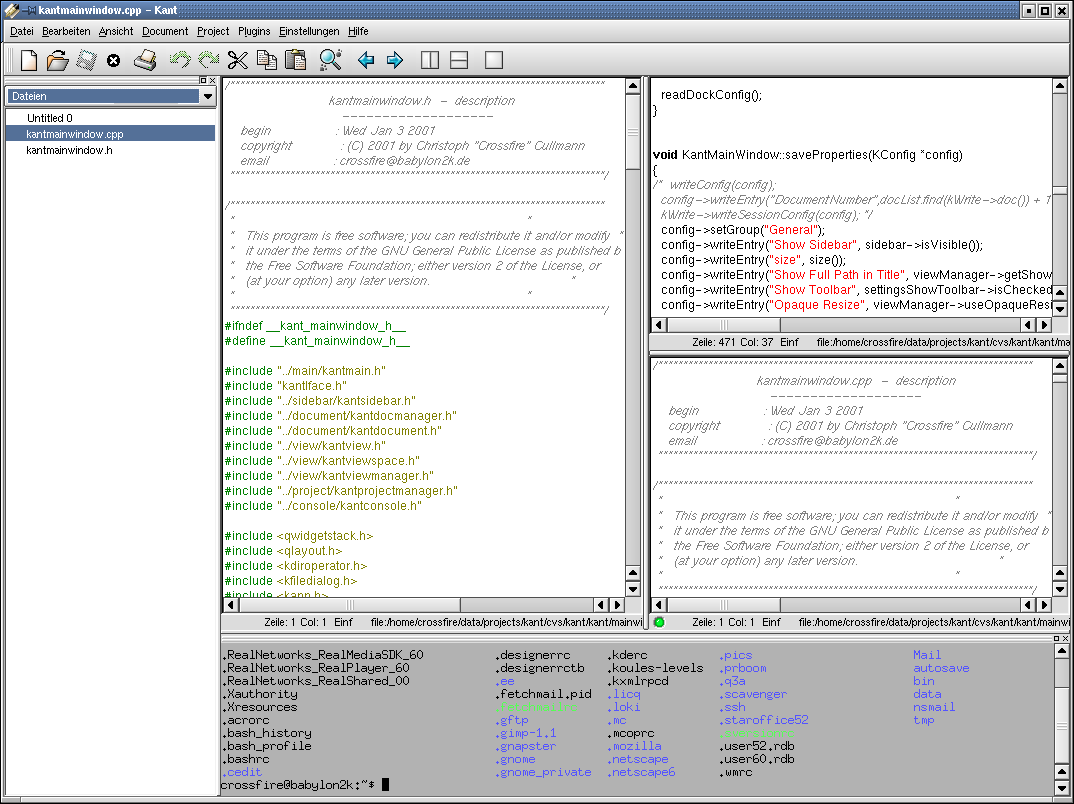Open the Einstellungen menu
Viewport: 1074px width, 804px height.
point(309,31)
